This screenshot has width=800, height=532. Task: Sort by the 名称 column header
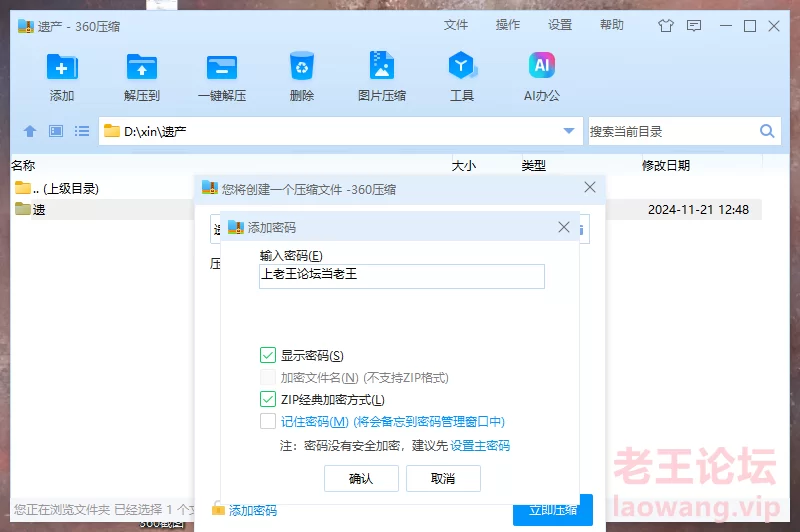point(23,165)
